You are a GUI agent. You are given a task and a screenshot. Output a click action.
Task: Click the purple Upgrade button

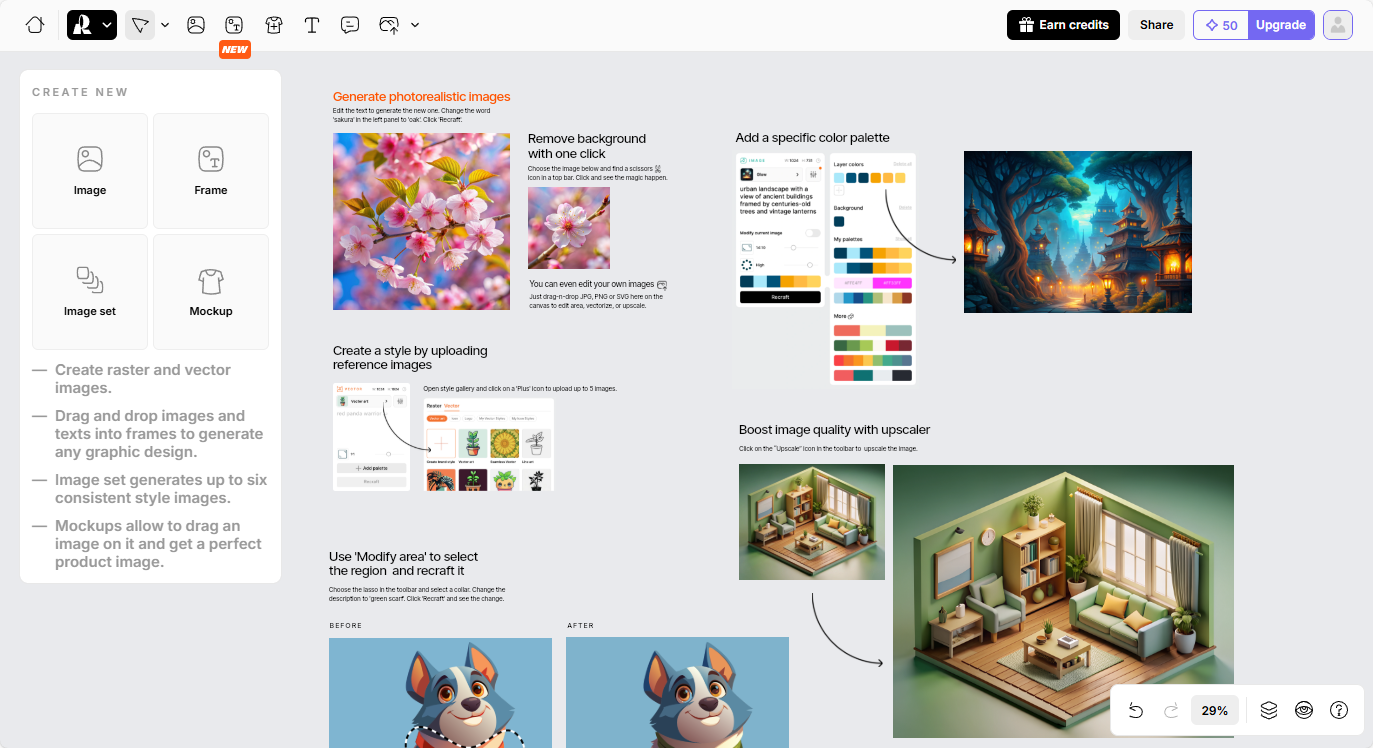[1280, 25]
